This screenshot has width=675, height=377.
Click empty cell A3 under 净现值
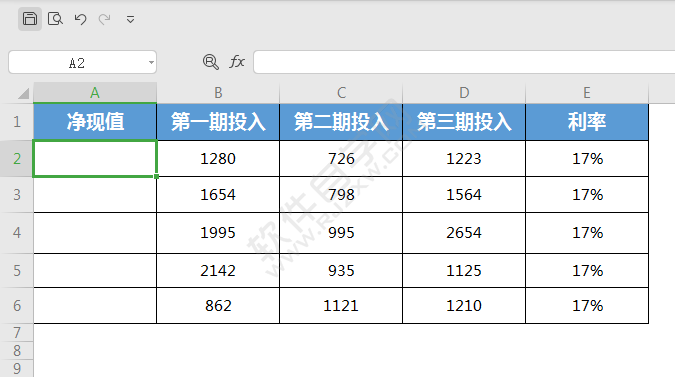pyautogui.click(x=95, y=195)
